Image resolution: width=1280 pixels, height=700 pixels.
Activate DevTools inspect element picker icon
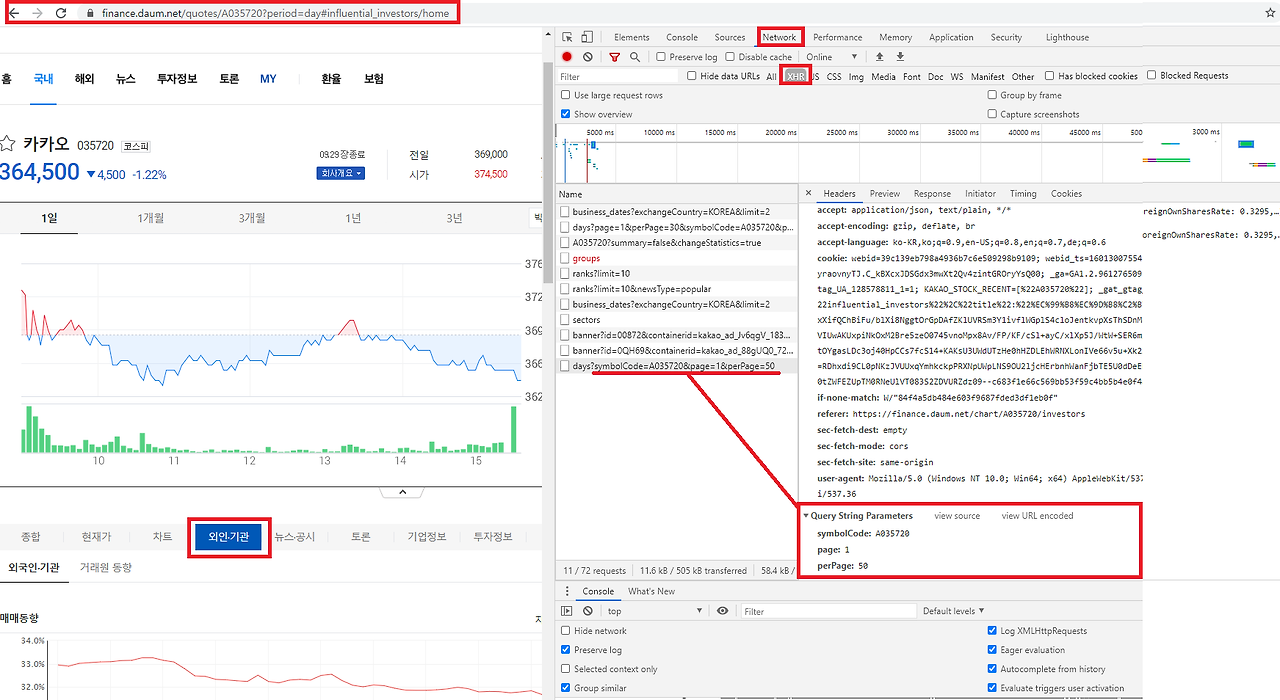567,37
